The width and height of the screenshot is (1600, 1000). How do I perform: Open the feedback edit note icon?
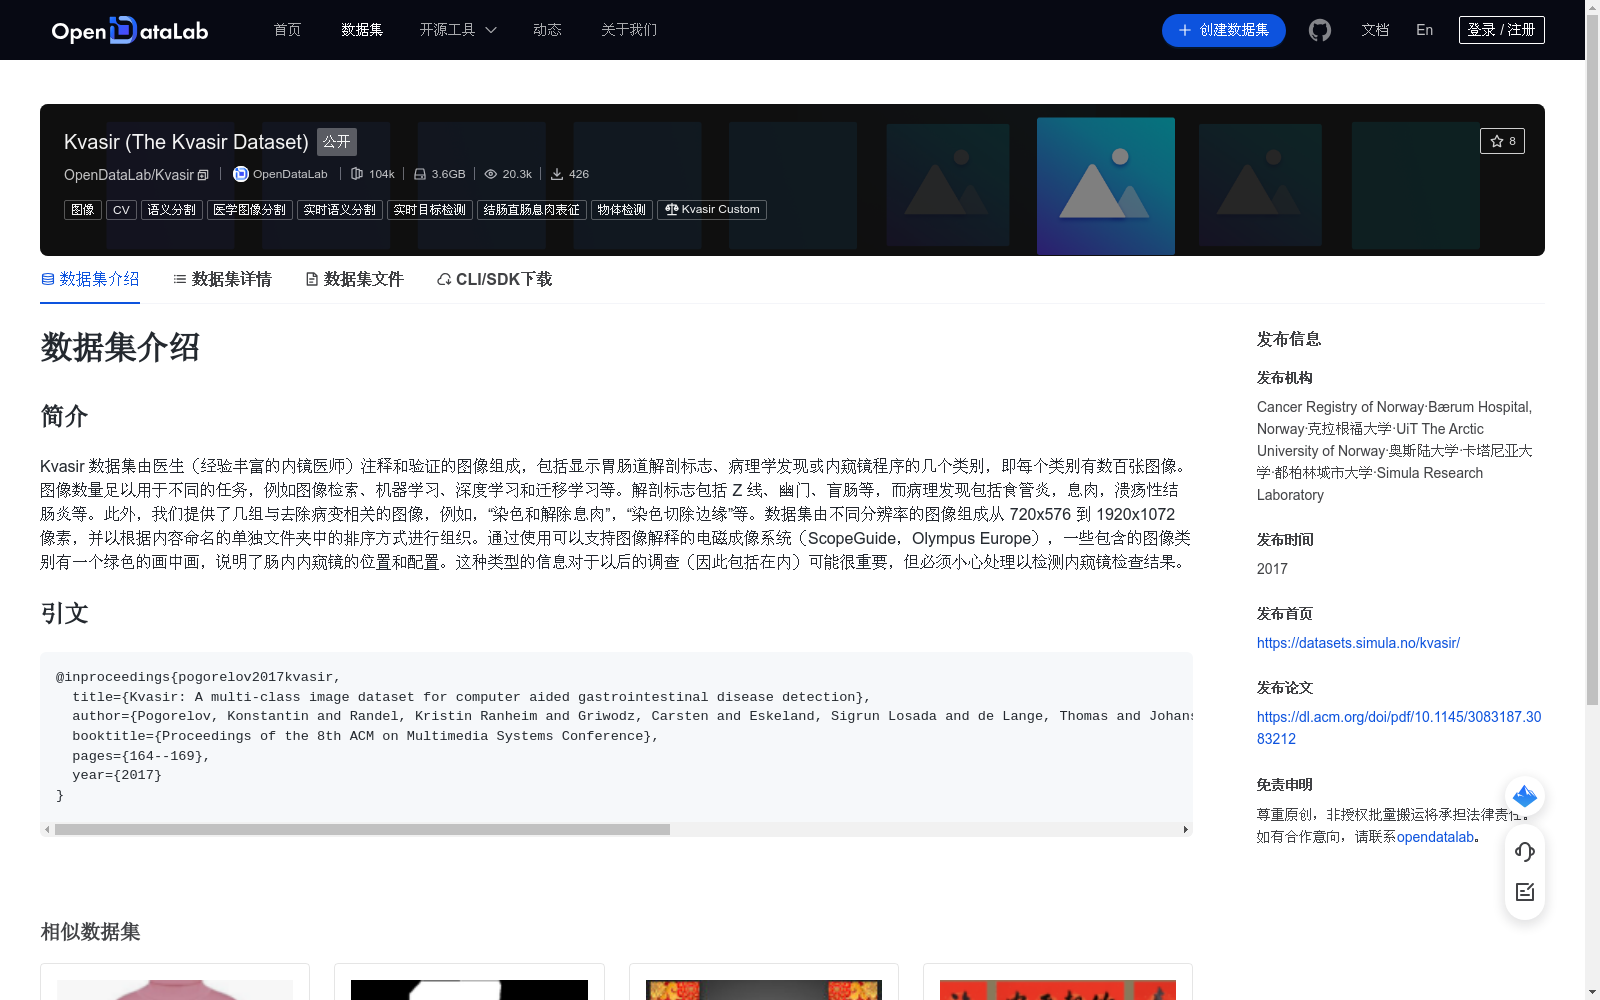[x=1525, y=892]
